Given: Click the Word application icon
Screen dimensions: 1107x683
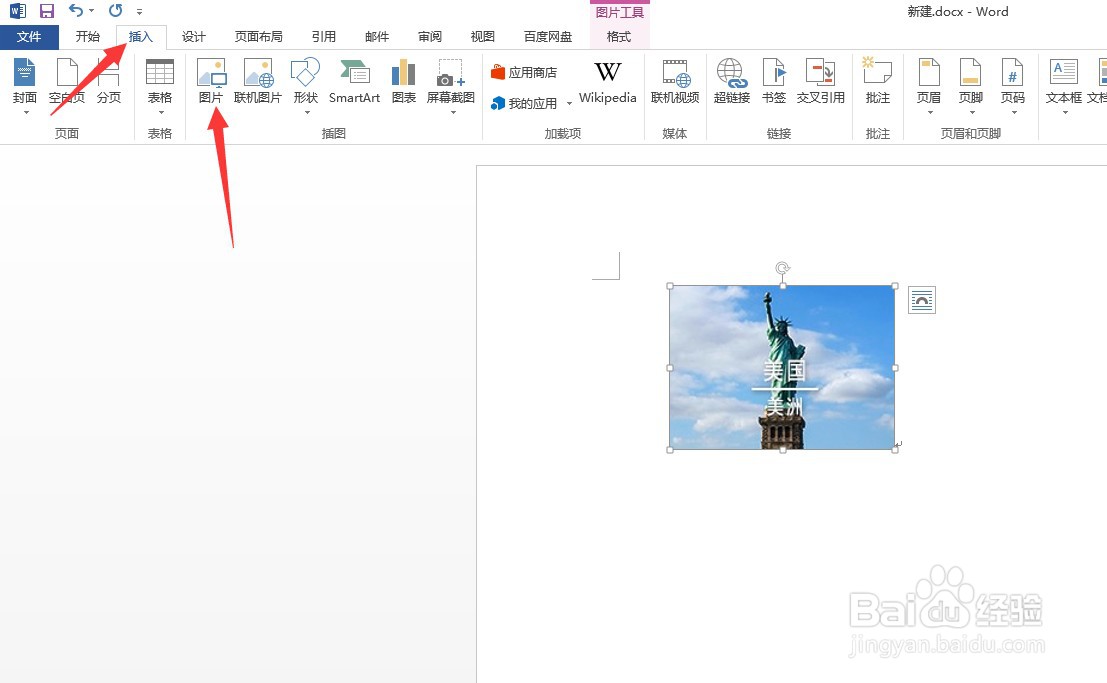Looking at the screenshot, I should pyautogui.click(x=18, y=11).
